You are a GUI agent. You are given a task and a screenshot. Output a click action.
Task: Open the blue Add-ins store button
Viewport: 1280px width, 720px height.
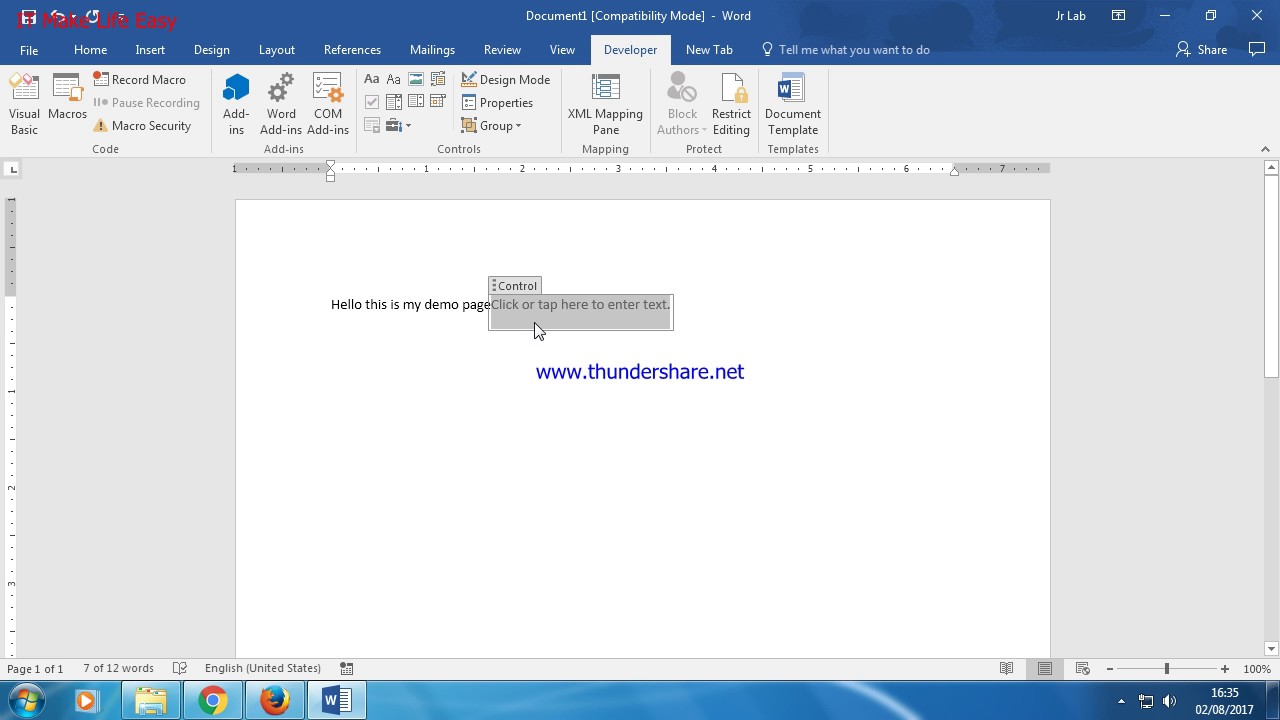tap(236, 104)
